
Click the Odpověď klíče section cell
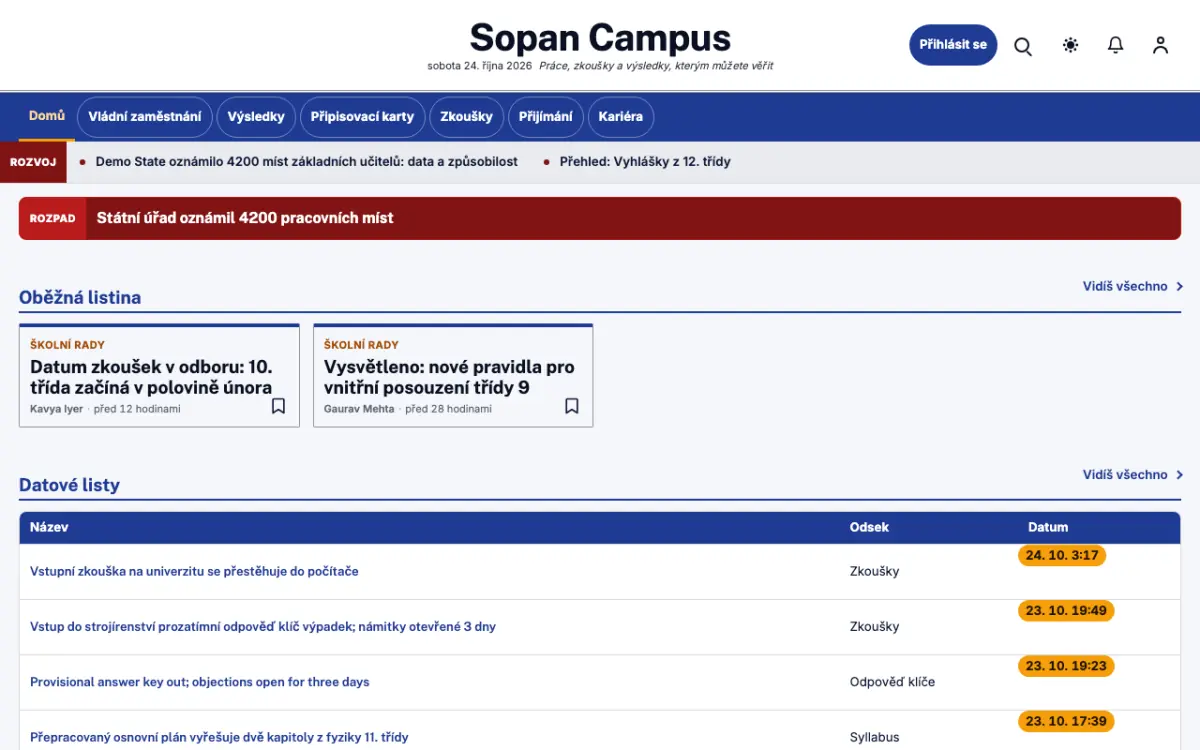(x=892, y=682)
